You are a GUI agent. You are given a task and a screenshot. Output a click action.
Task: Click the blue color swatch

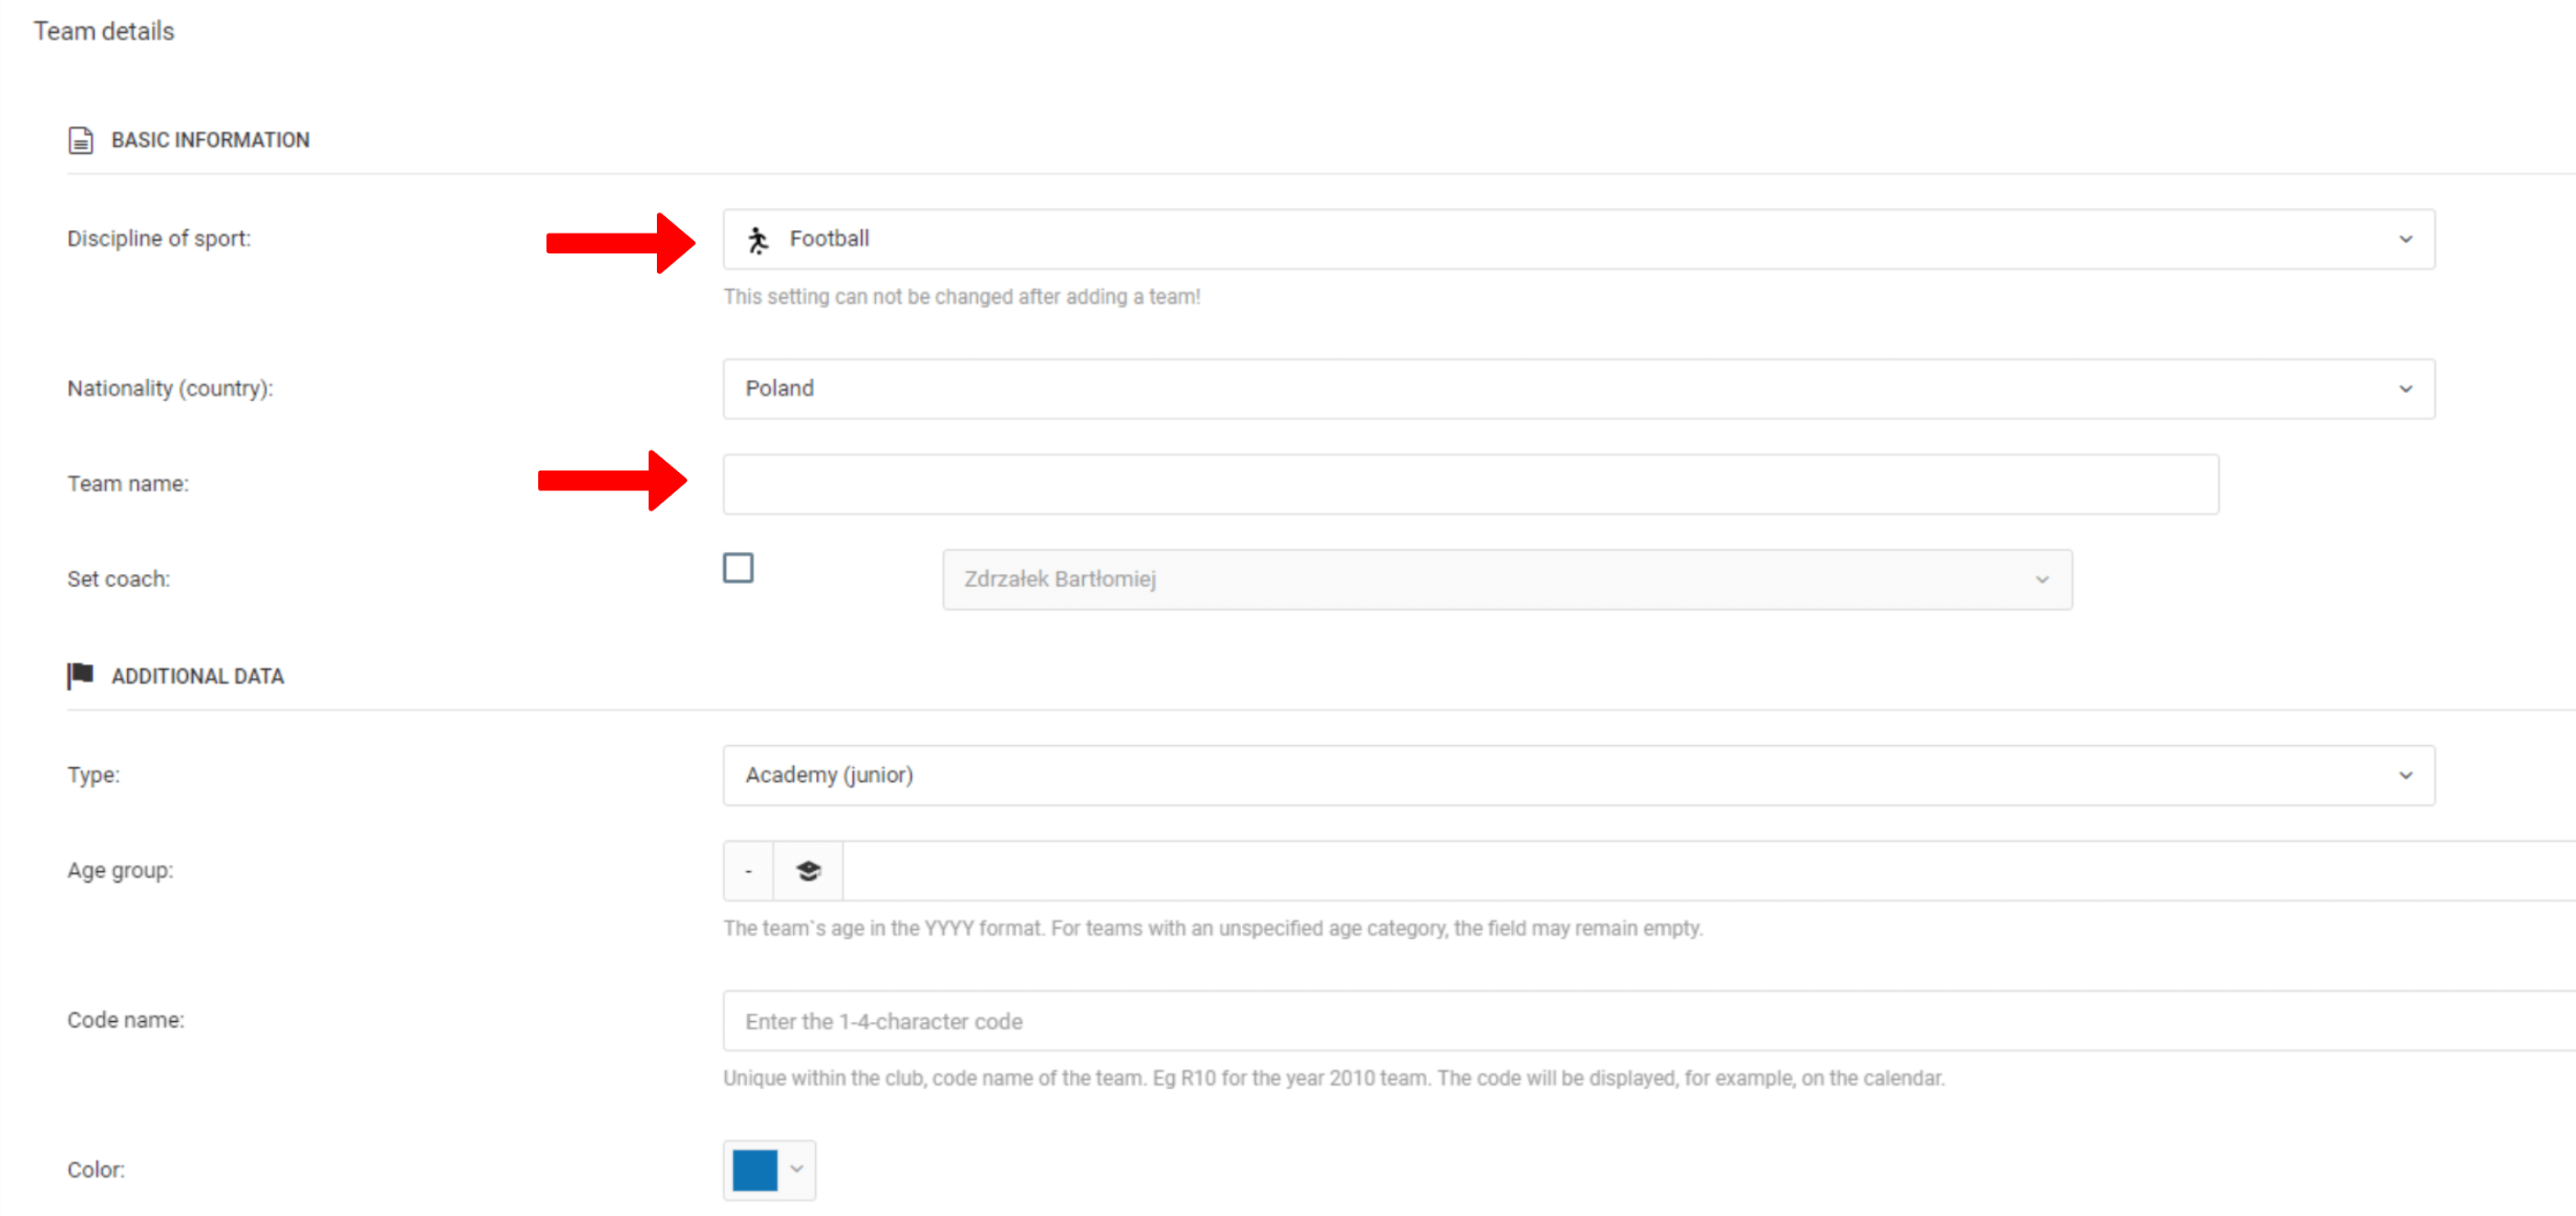[x=755, y=1170]
